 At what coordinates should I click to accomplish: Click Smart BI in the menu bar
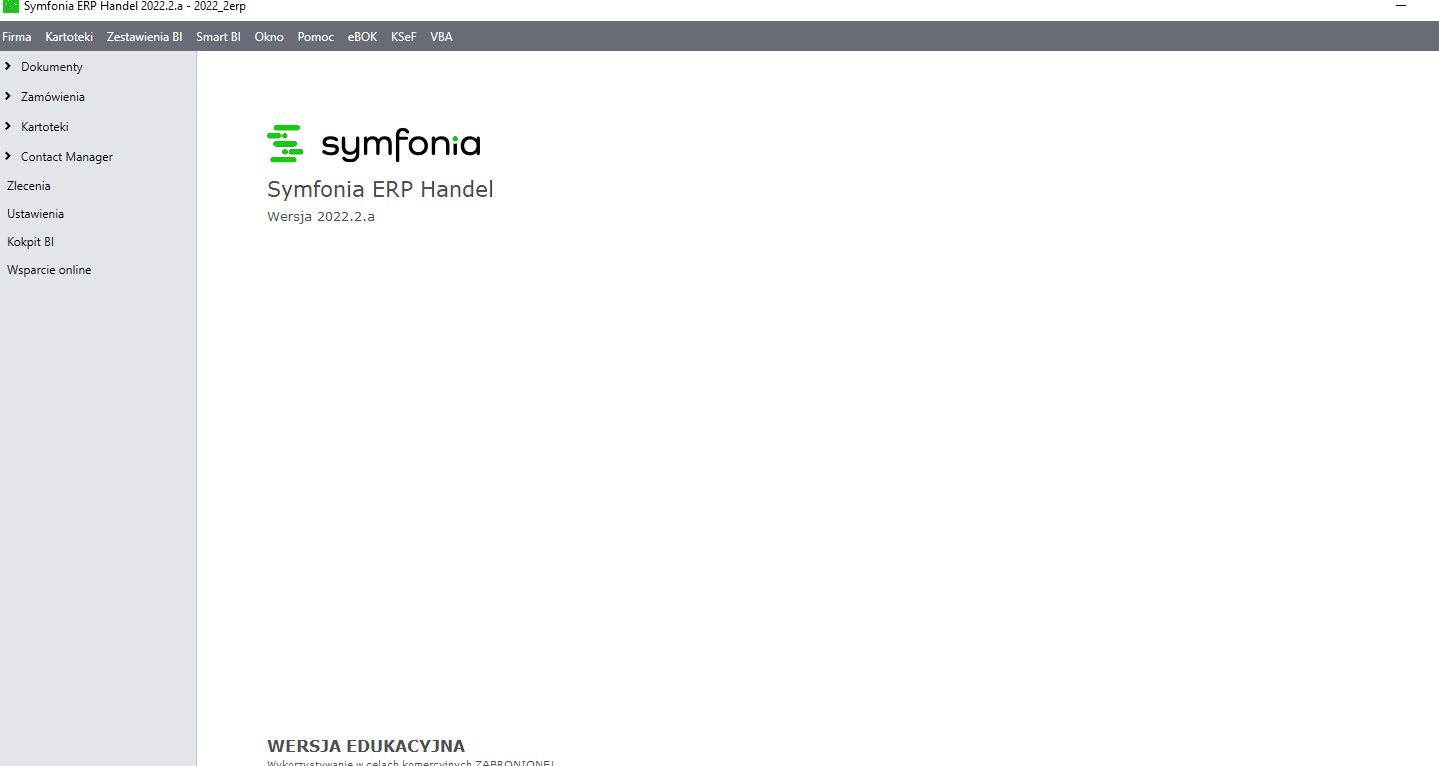(218, 37)
